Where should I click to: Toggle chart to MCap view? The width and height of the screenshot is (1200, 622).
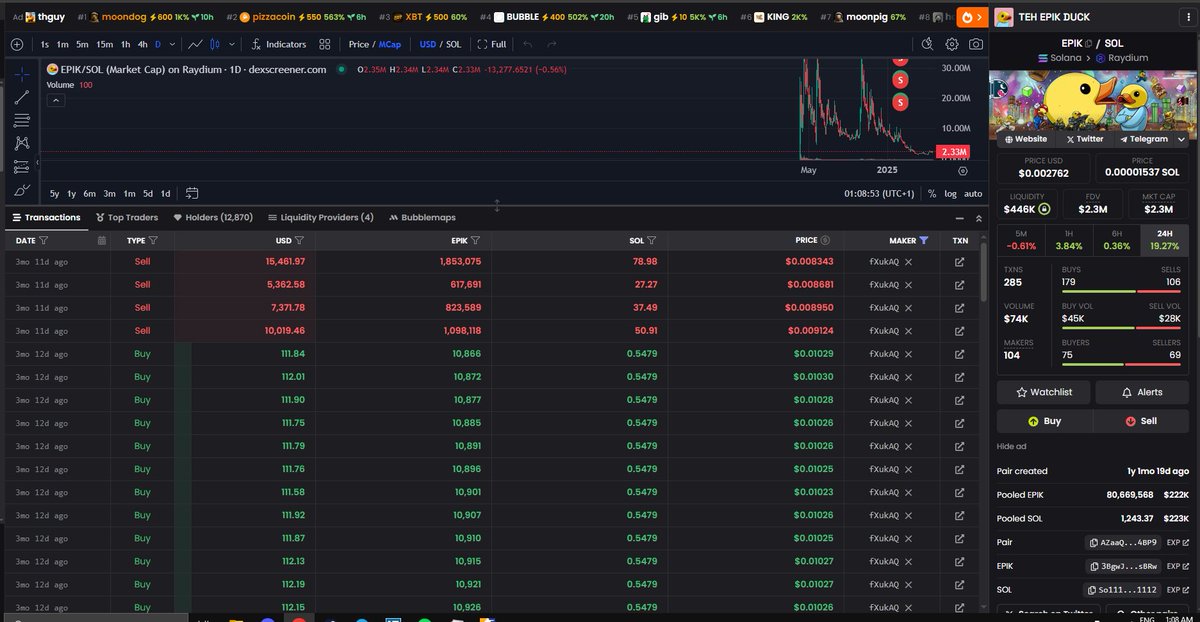[389, 44]
